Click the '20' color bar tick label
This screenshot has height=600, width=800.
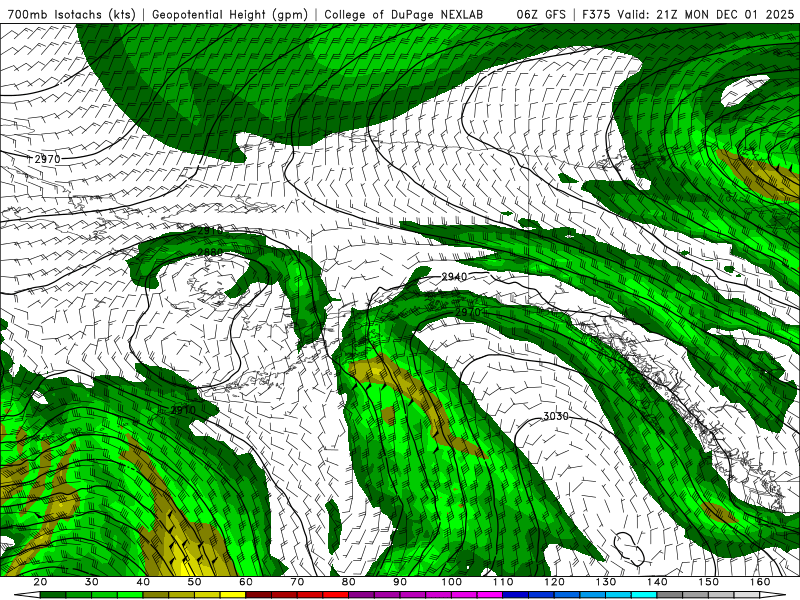pyautogui.click(x=40, y=582)
